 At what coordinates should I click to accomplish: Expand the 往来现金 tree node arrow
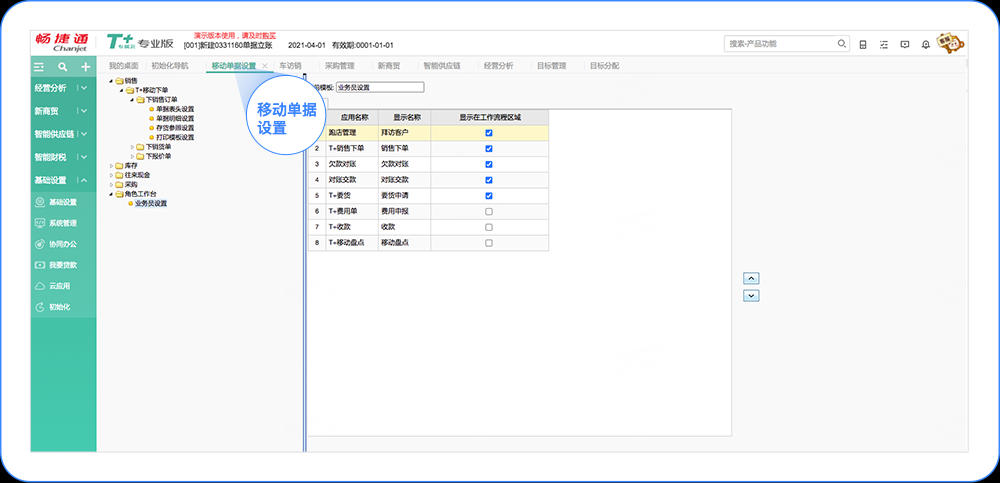pos(112,175)
